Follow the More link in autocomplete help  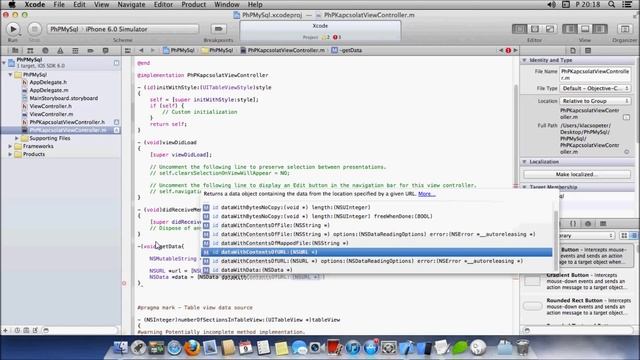point(427,194)
